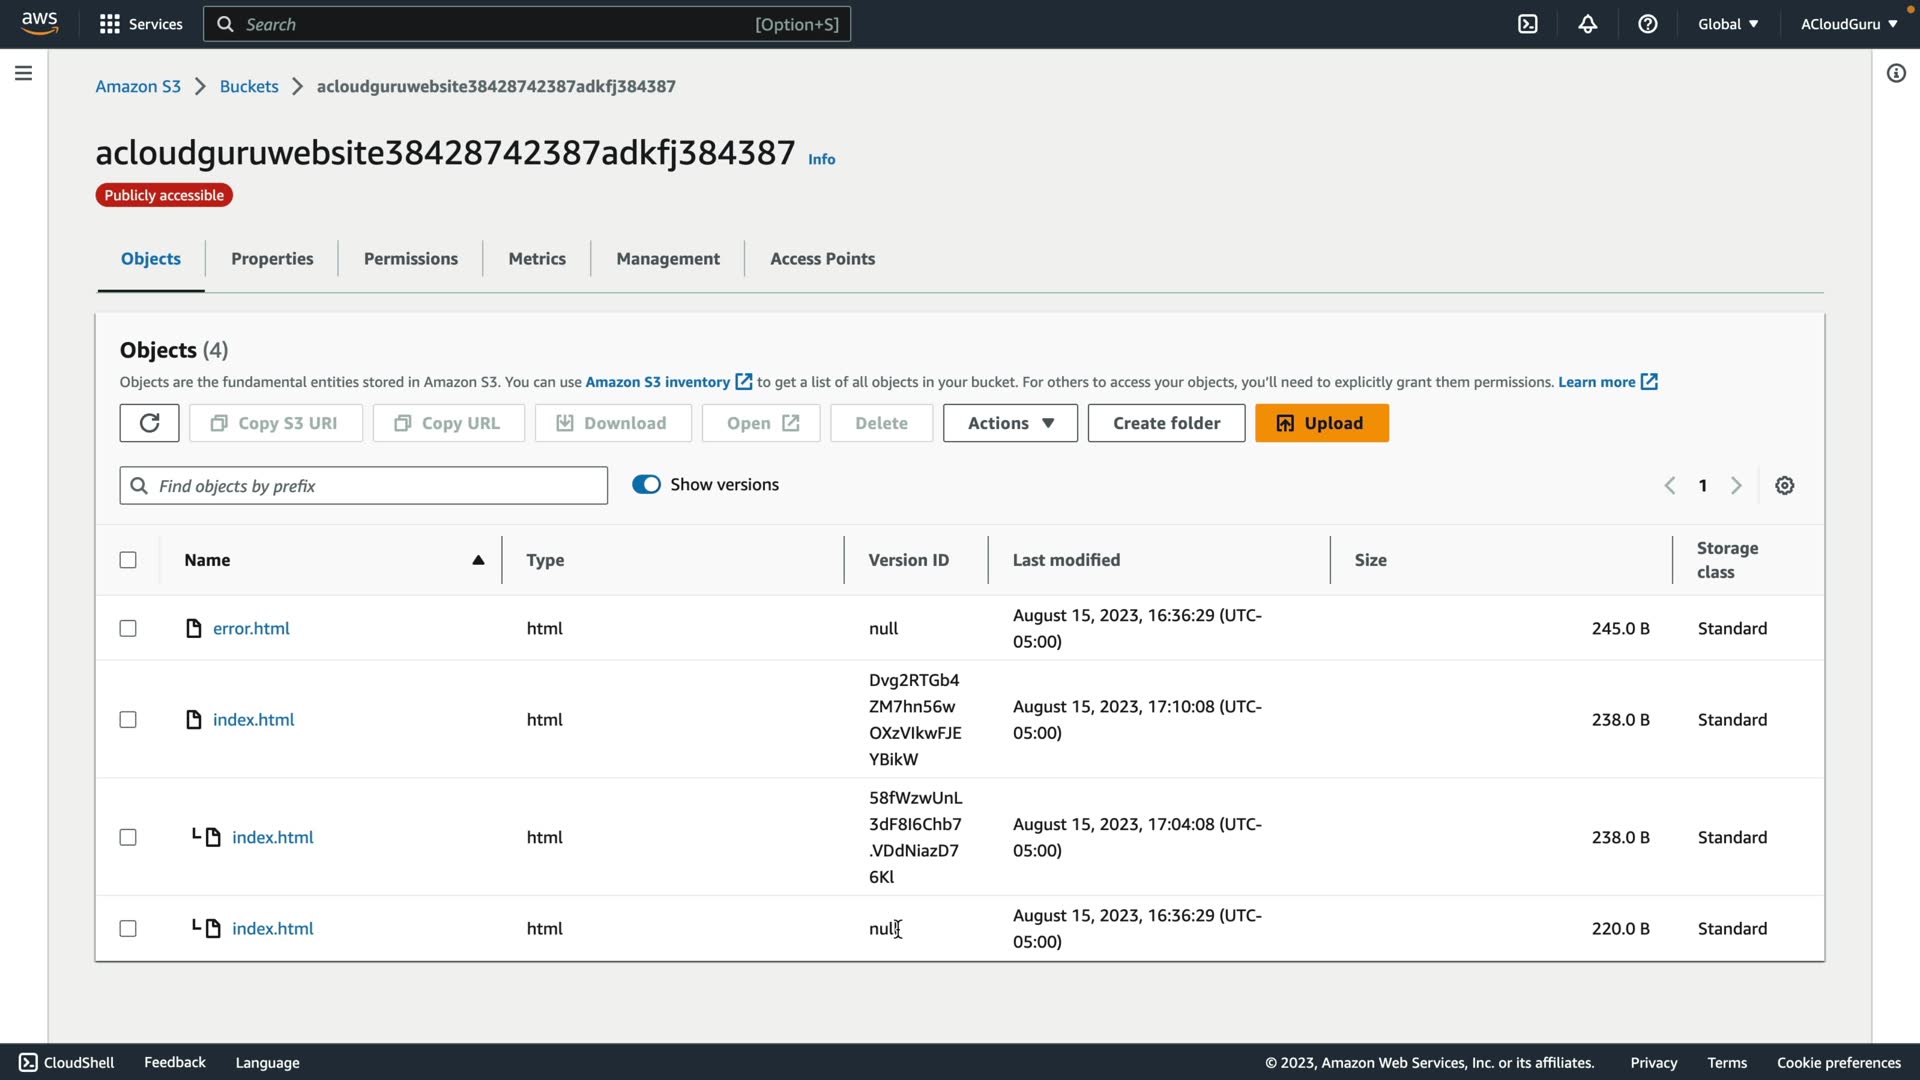Toggle Show versions switch off

646,485
